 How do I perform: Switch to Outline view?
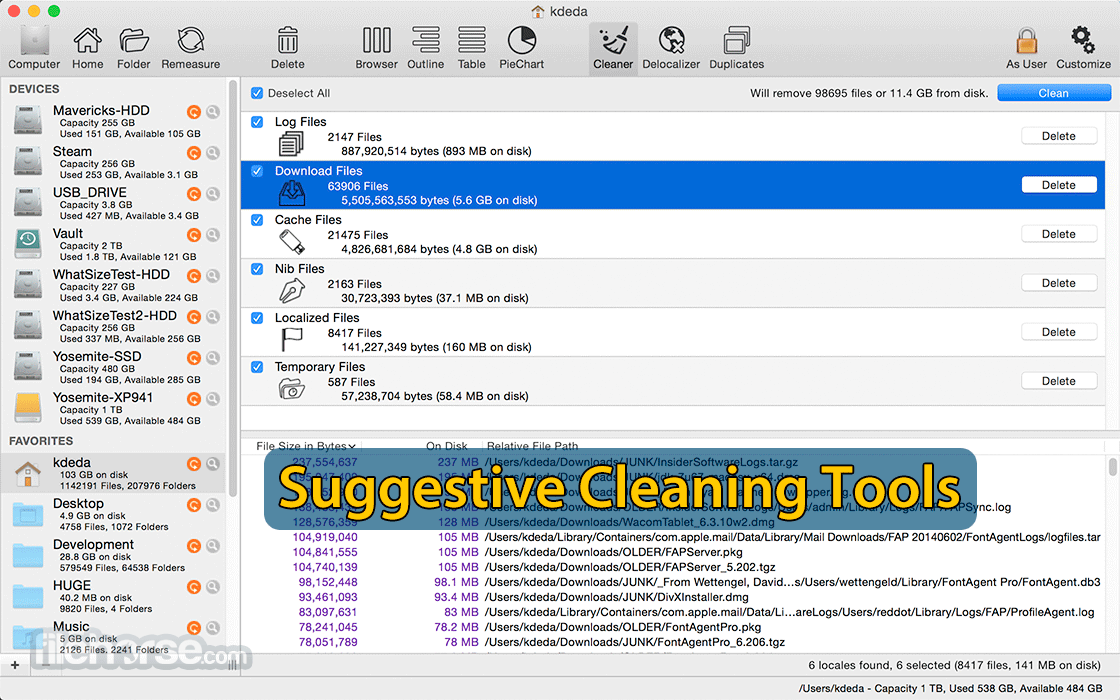click(x=426, y=48)
